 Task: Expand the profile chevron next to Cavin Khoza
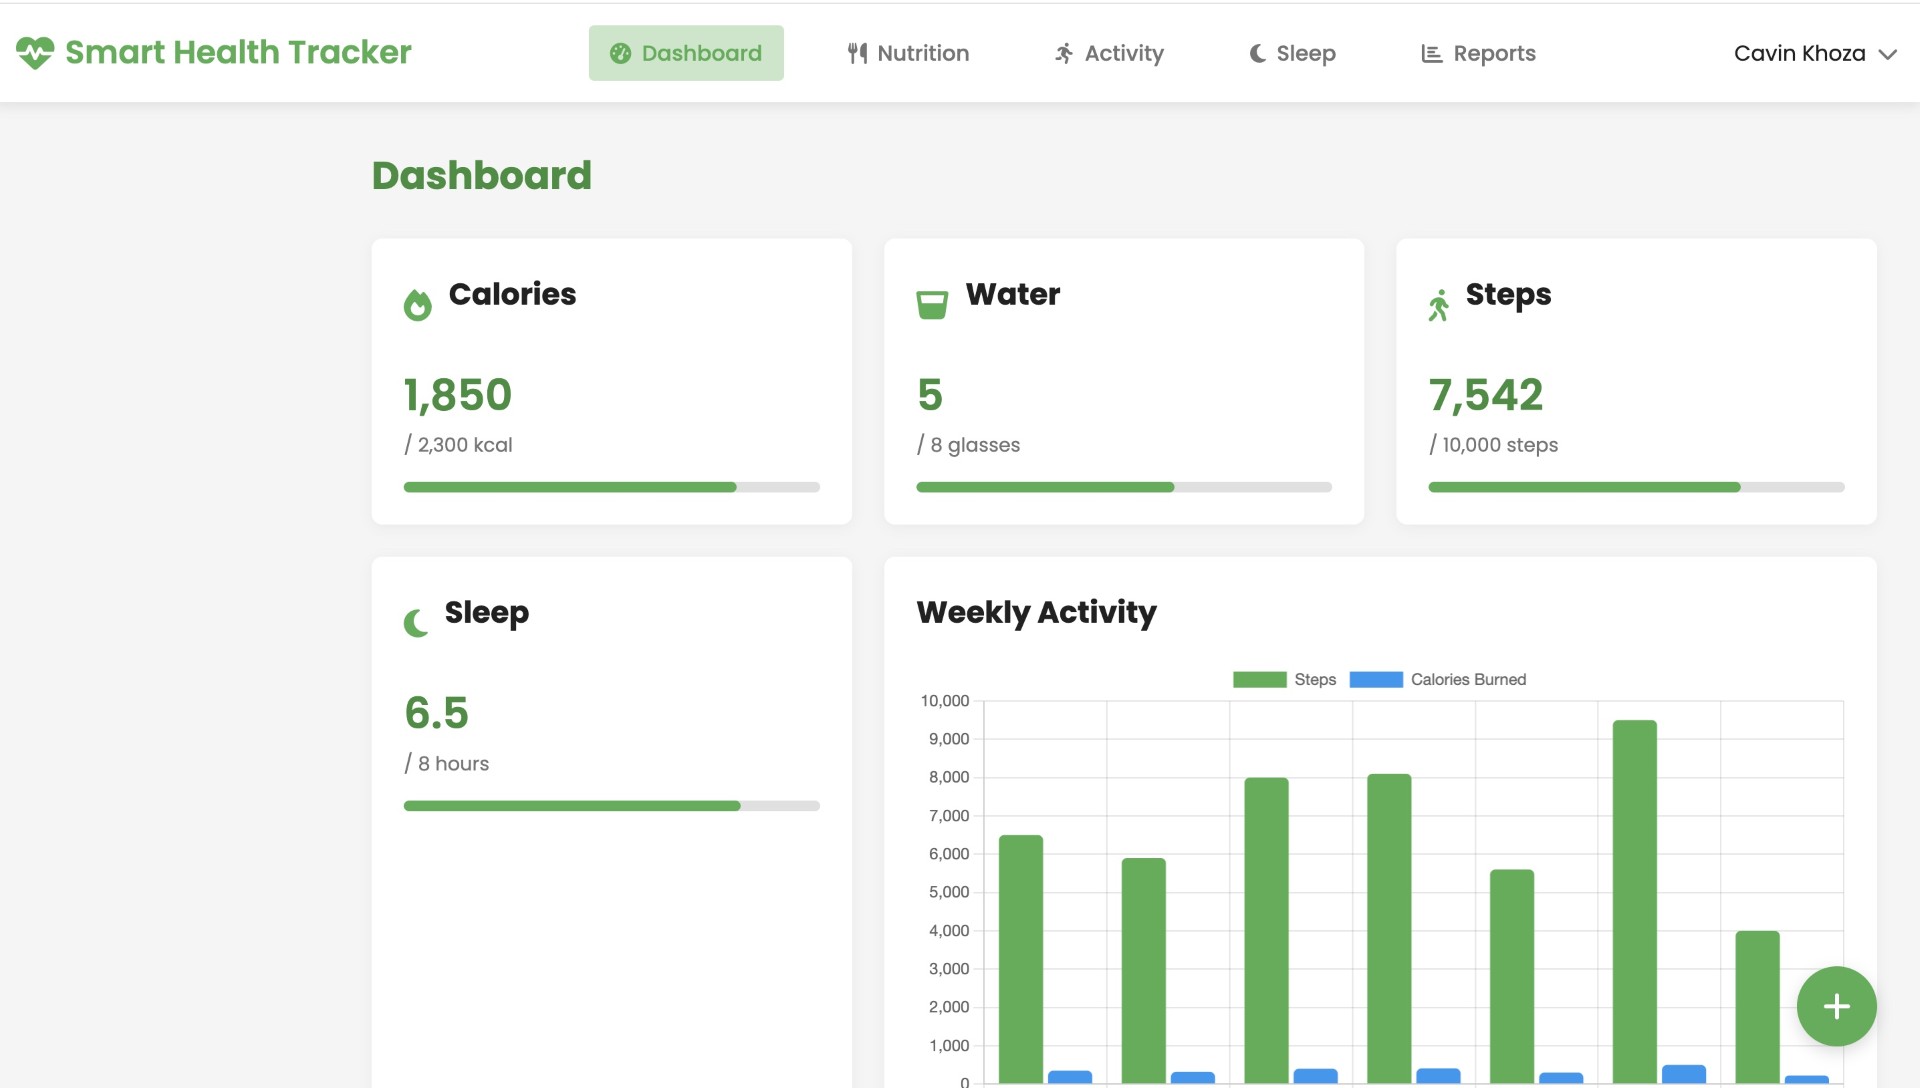pyautogui.click(x=1888, y=55)
